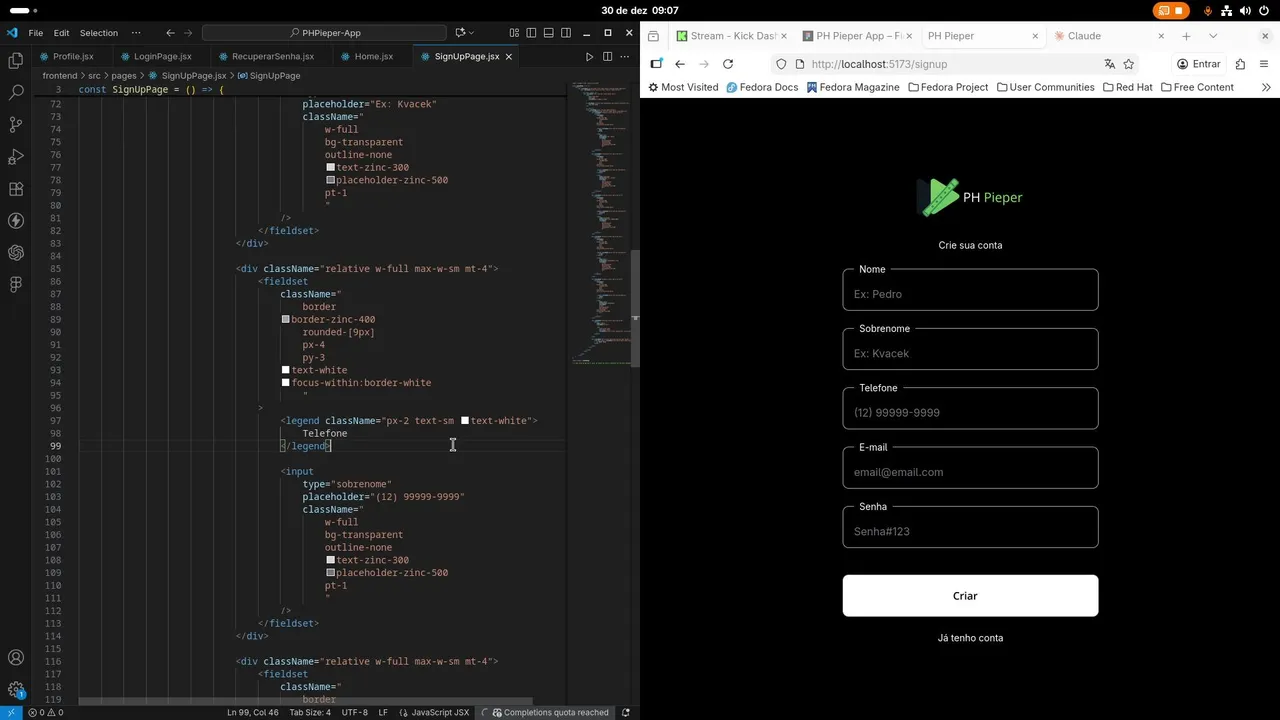Open the lightning-bolt icon in the activity bar
This screenshot has width=1280, height=720.
(x=15, y=221)
